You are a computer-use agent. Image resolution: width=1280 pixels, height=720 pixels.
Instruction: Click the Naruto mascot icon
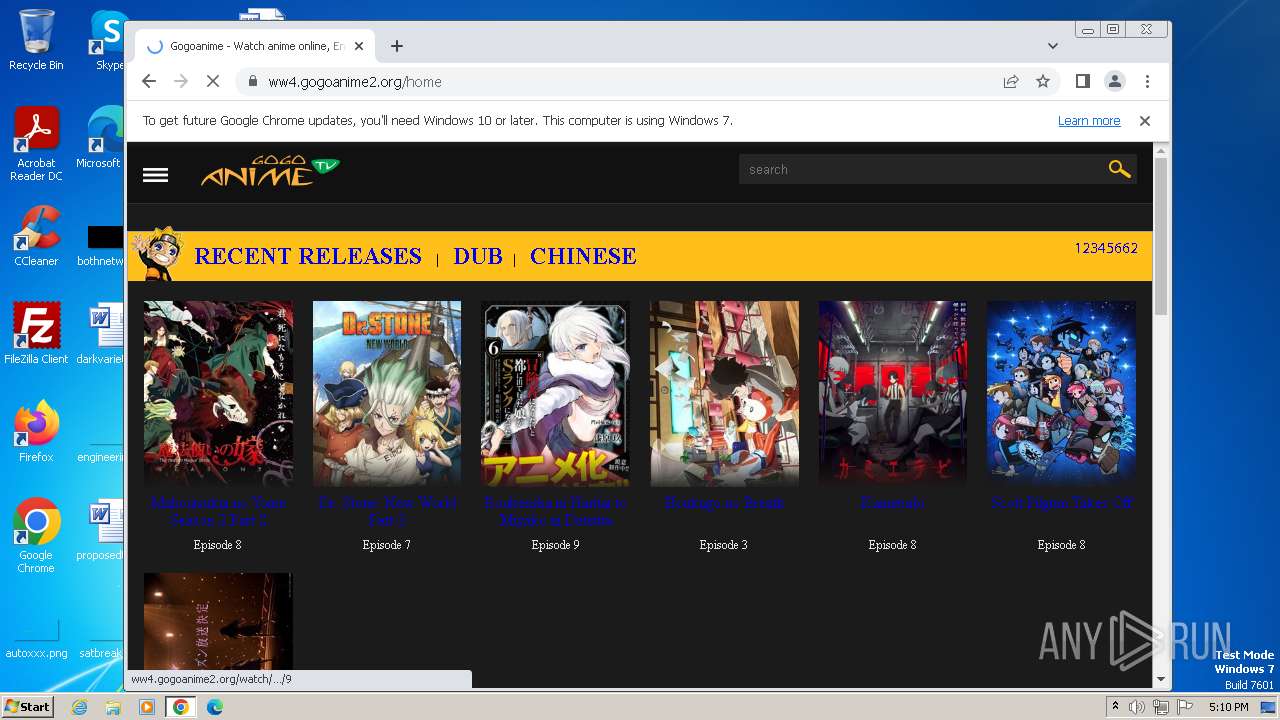(x=157, y=253)
